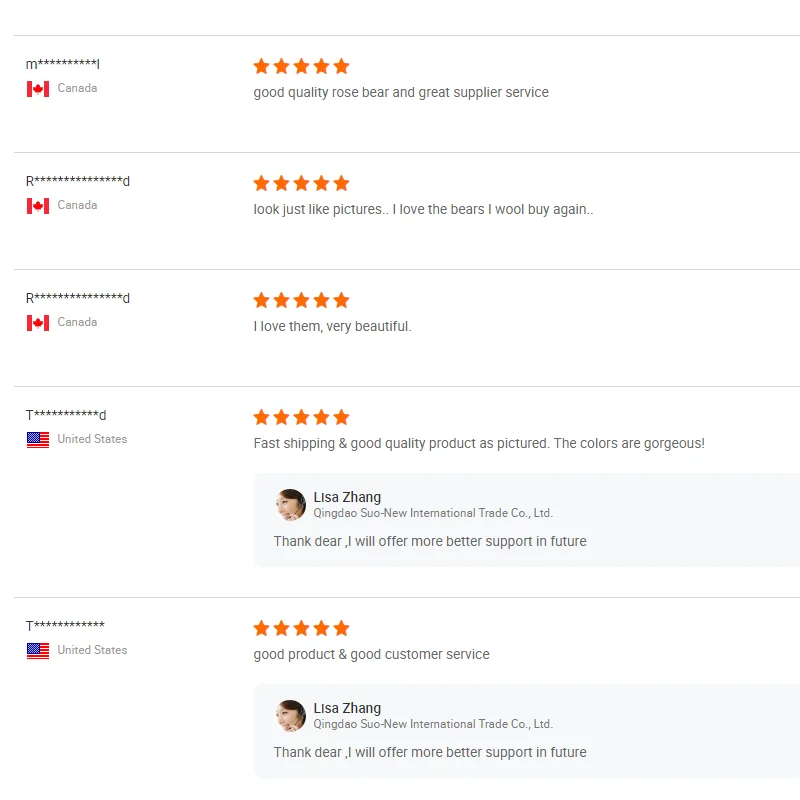Click Lisa Zhang avatar in first supplier reply
This screenshot has width=800, height=800.
click(291, 505)
